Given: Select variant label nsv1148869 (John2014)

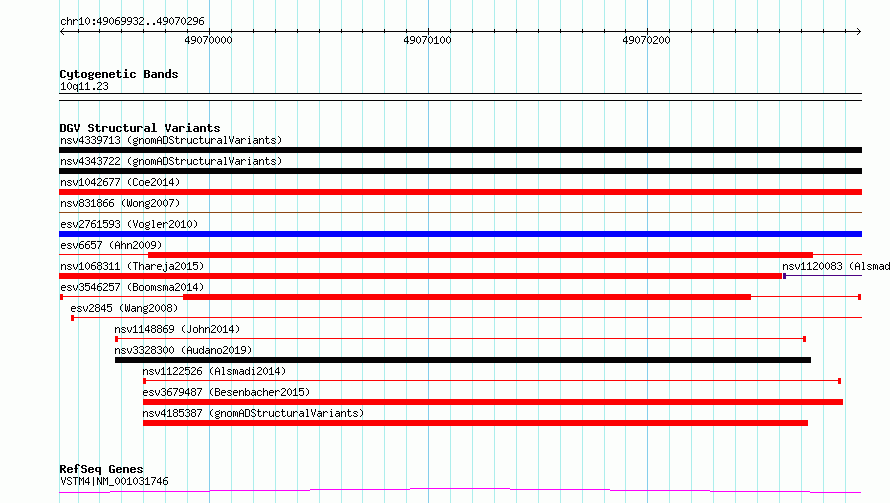Looking at the screenshot, I should [177, 329].
